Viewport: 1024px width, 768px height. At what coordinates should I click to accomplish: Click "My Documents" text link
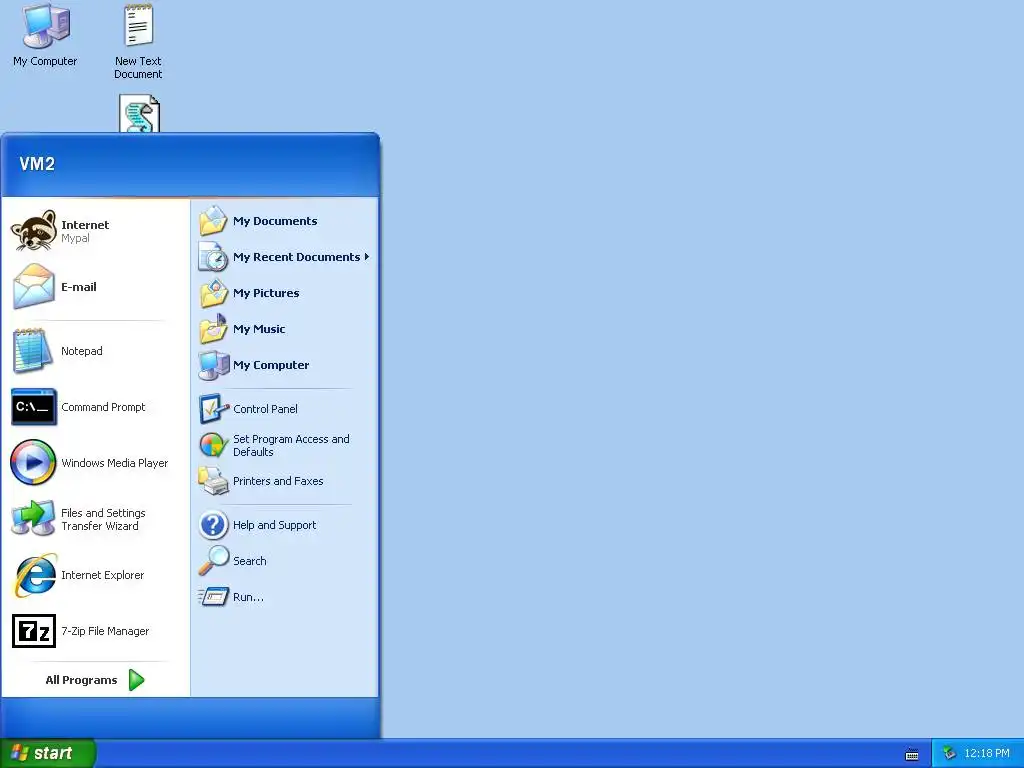coord(275,221)
